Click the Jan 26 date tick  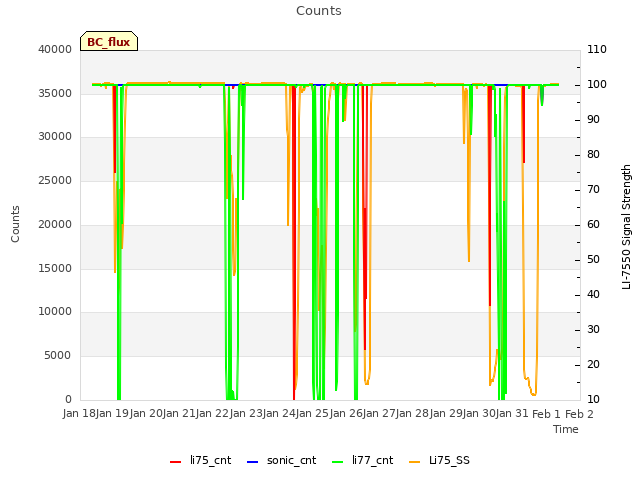(346, 414)
